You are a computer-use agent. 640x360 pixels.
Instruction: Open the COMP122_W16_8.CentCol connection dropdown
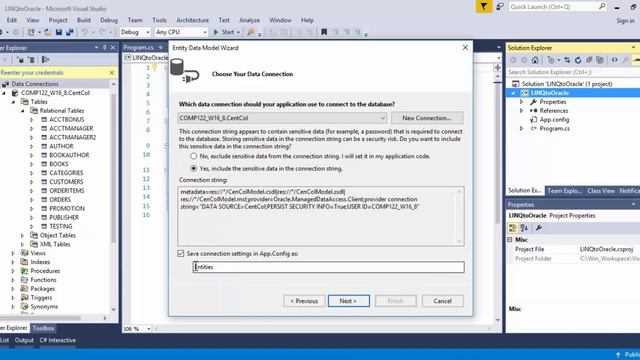[382, 118]
